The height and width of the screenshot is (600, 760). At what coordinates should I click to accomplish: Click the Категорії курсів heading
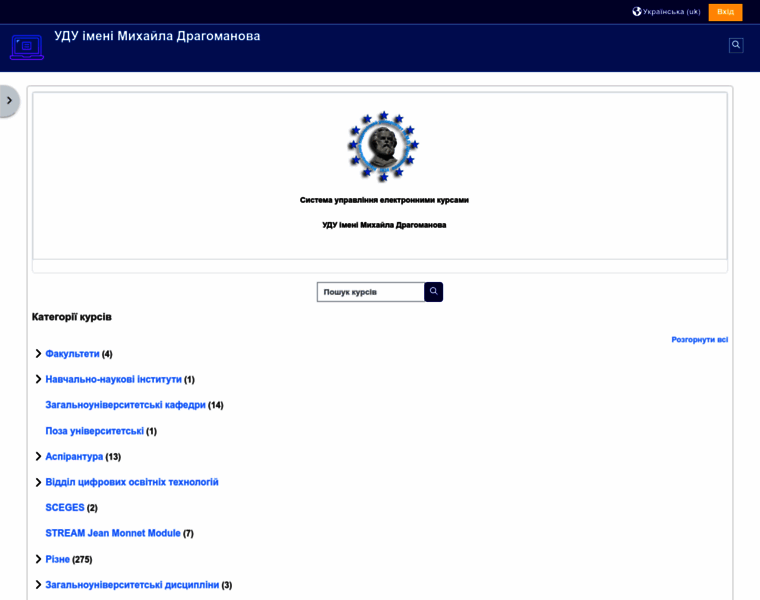coord(72,317)
